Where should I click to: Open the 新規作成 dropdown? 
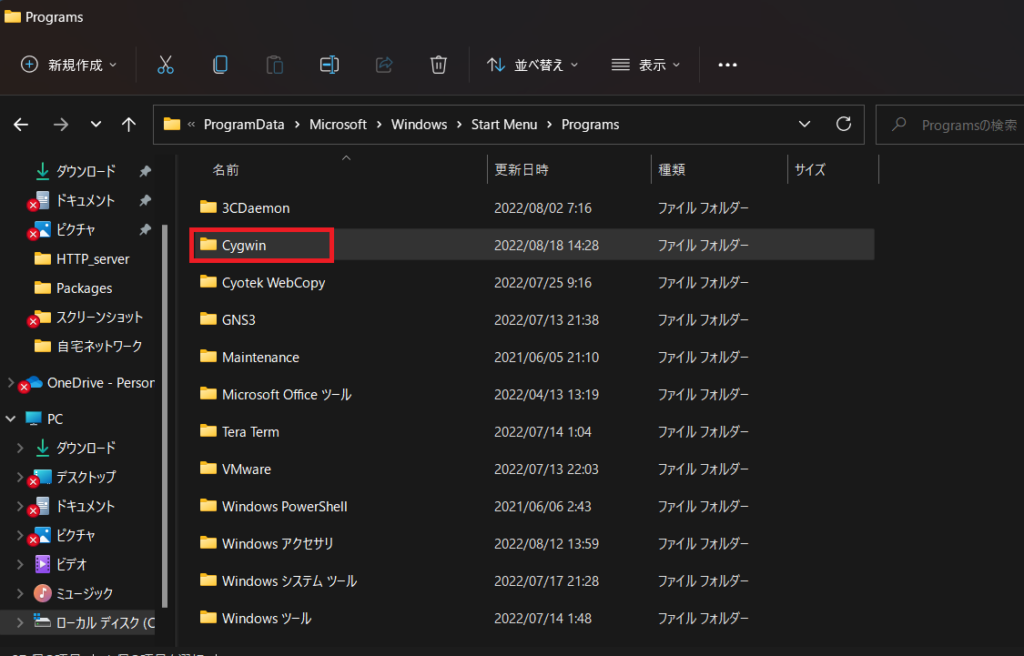coord(69,65)
